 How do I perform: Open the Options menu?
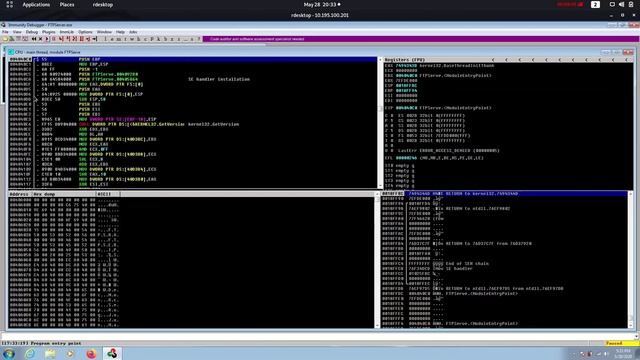(85, 32)
